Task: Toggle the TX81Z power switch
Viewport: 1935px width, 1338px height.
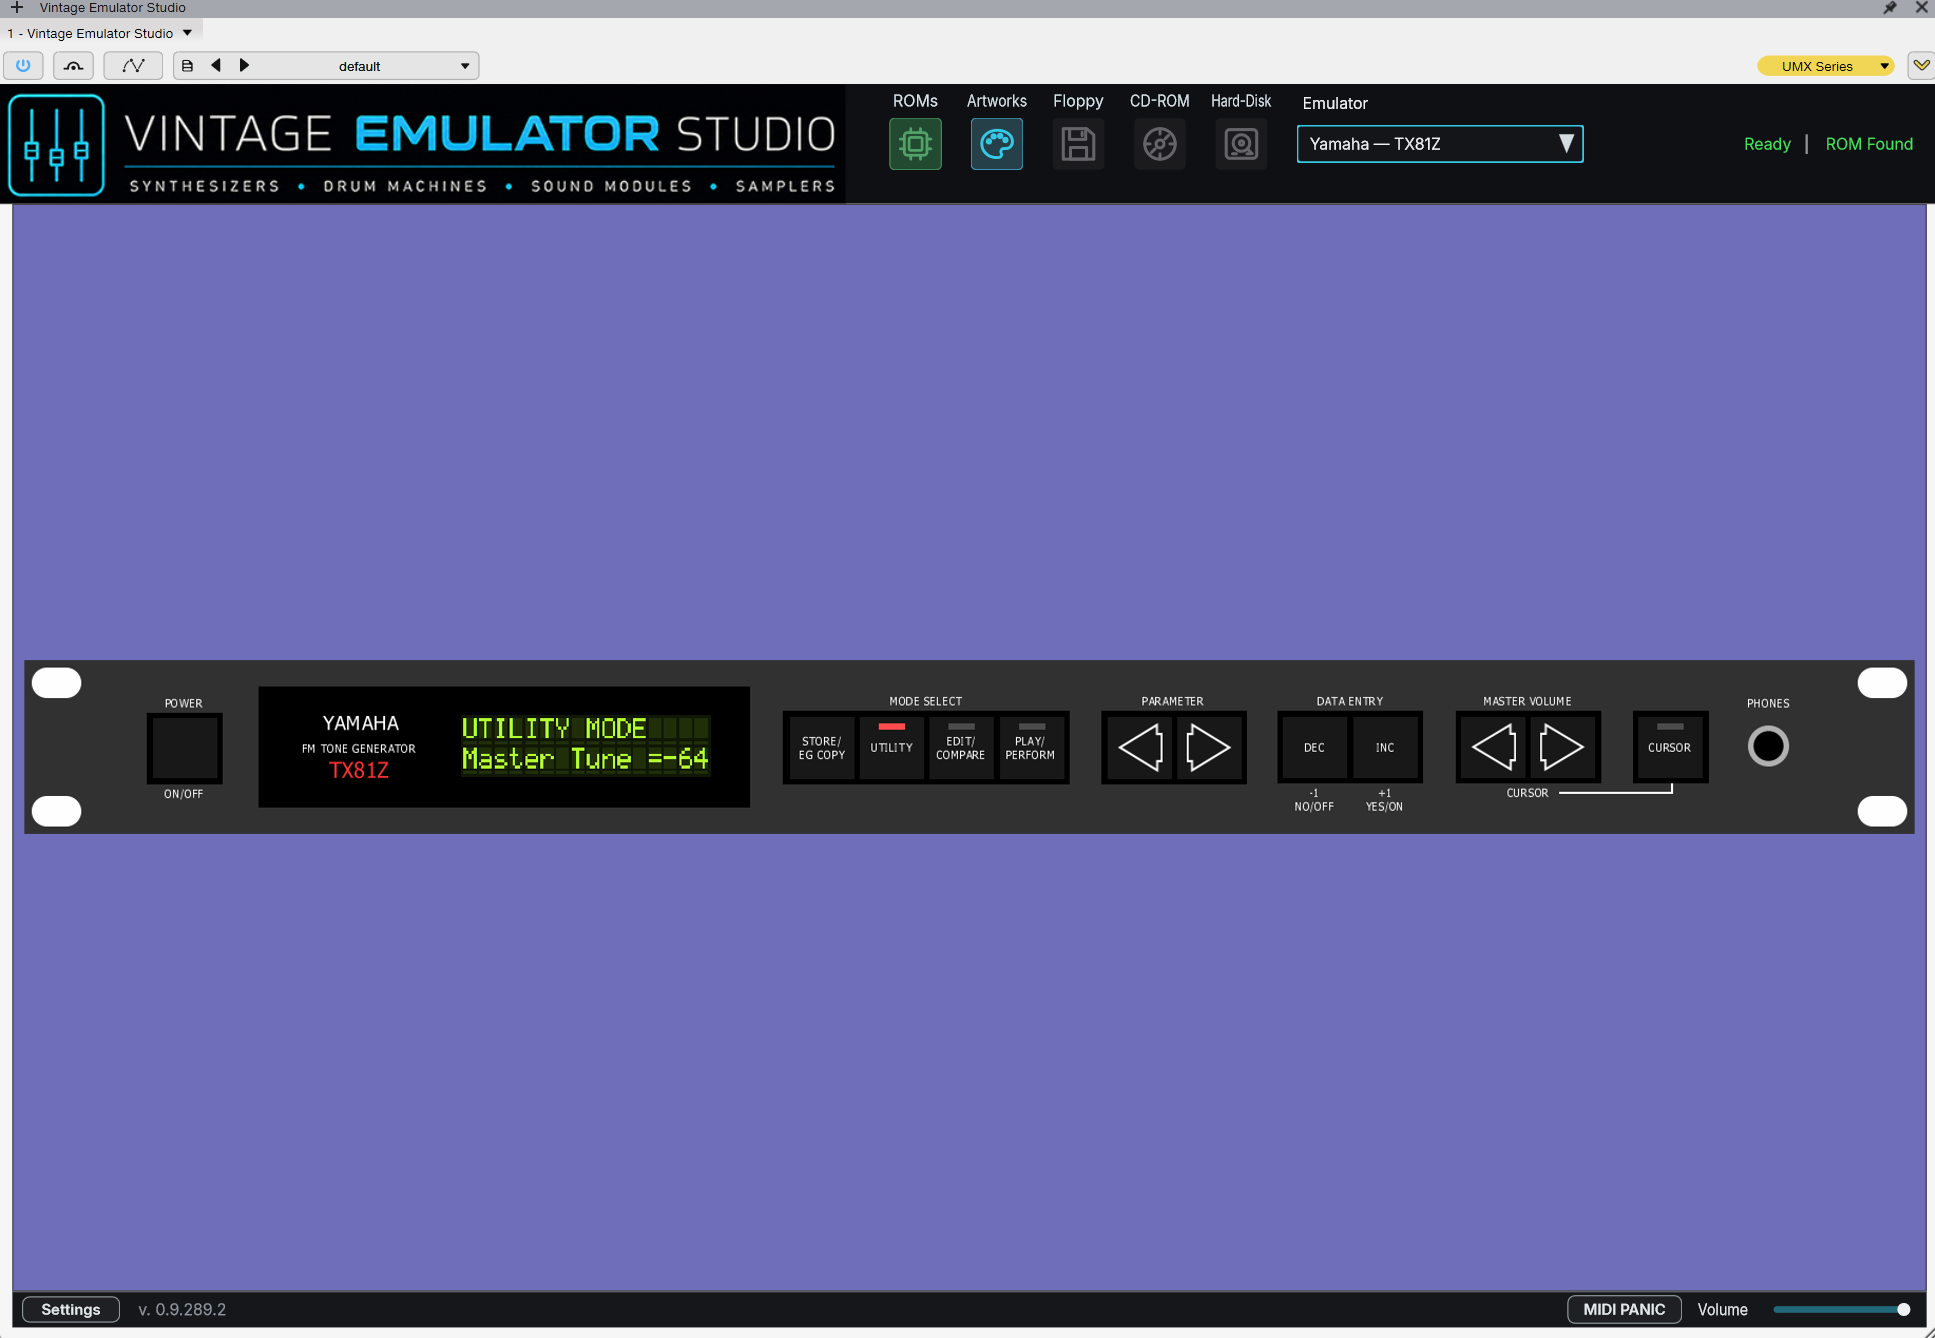Action: (x=184, y=747)
